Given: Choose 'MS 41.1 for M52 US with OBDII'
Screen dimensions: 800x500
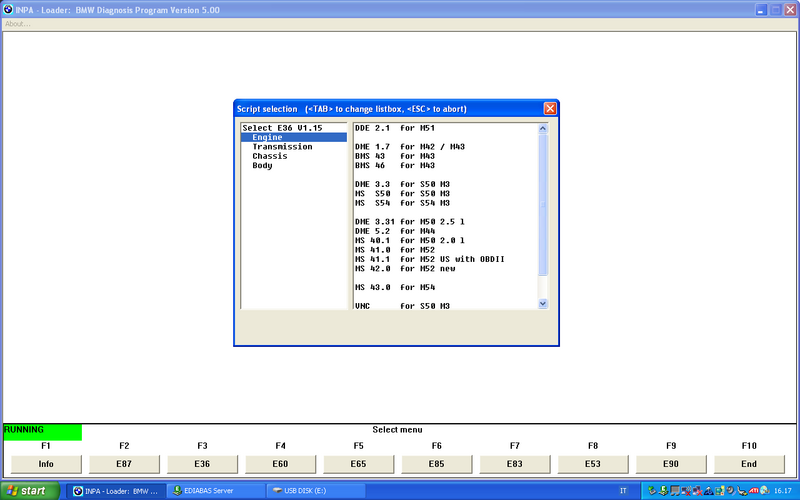Looking at the screenshot, I should [430, 259].
